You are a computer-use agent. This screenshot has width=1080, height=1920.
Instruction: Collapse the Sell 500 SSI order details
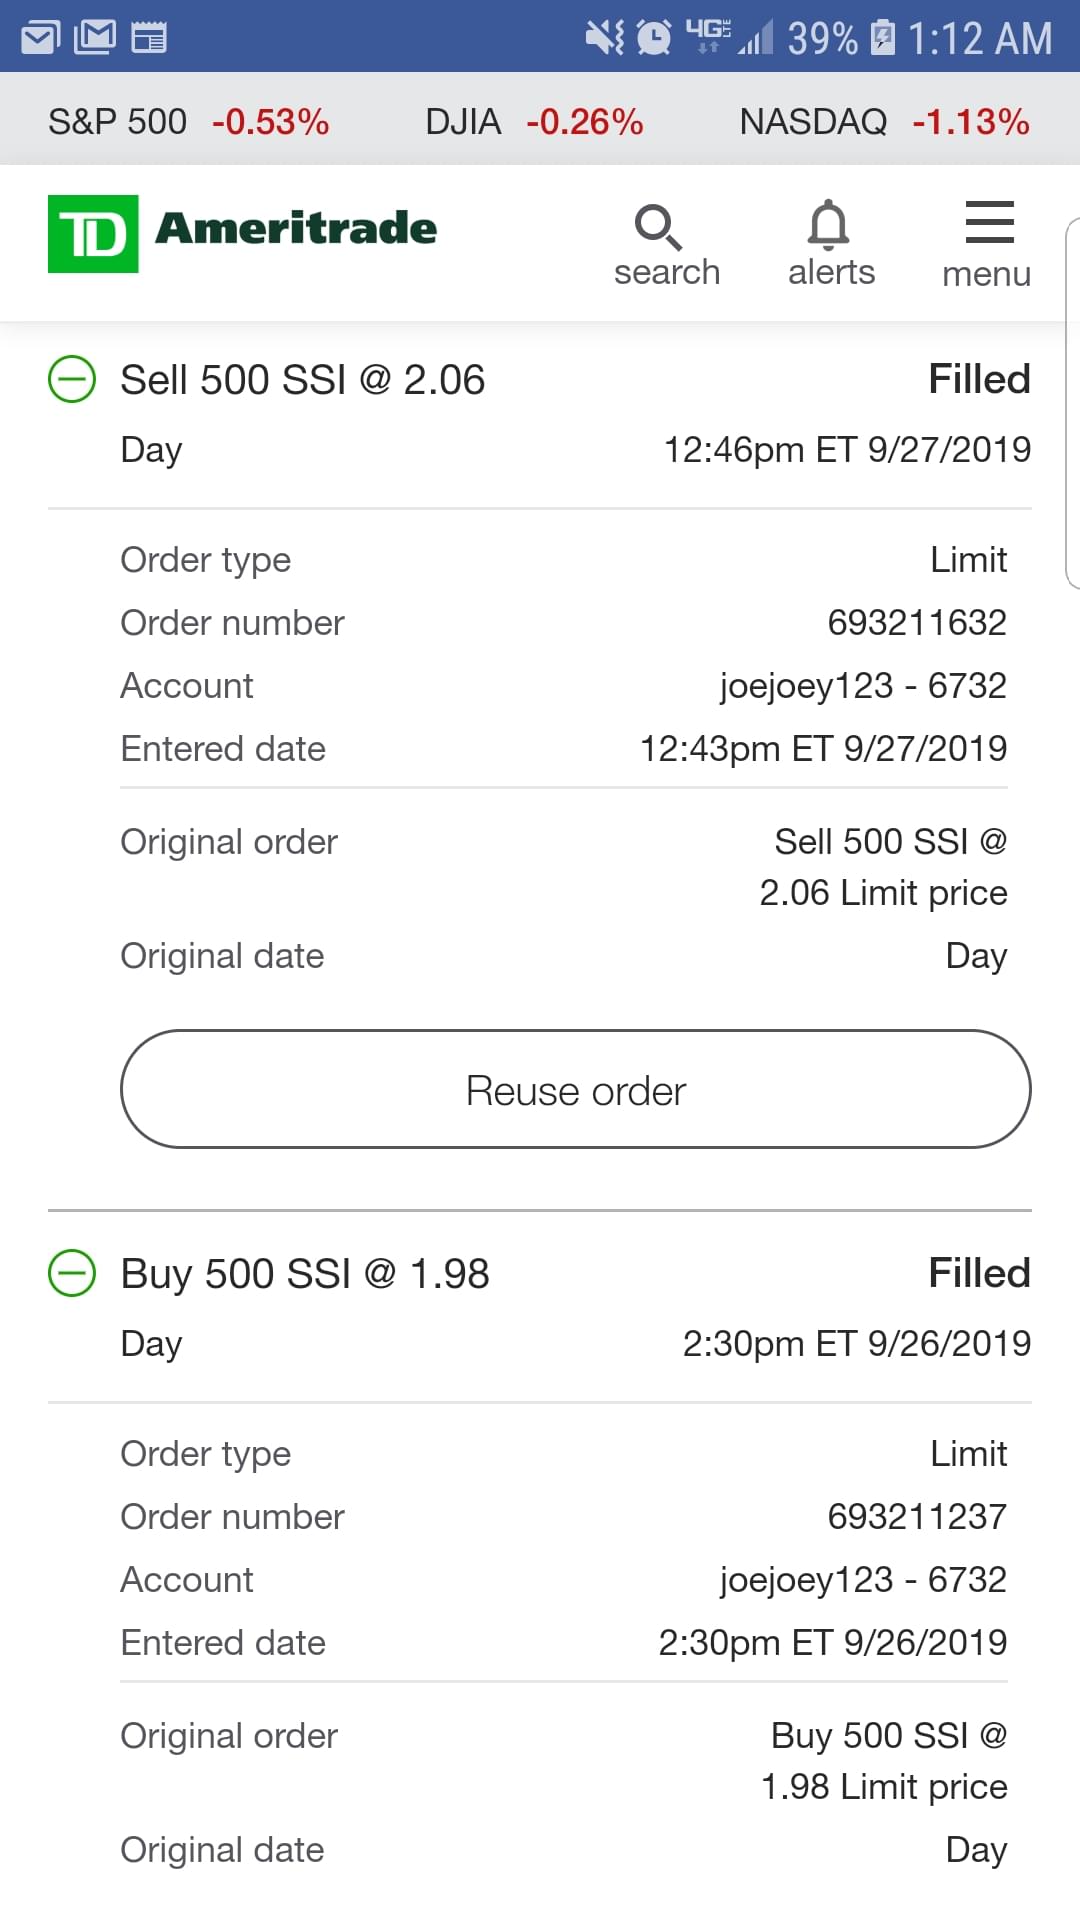pyautogui.click(x=72, y=380)
